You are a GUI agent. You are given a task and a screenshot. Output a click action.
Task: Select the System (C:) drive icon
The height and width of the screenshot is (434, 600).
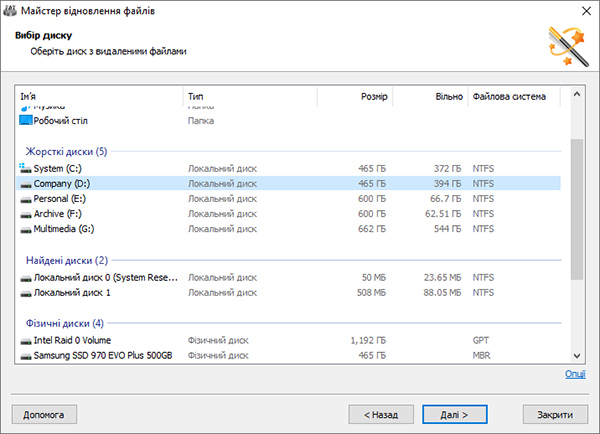coord(25,168)
